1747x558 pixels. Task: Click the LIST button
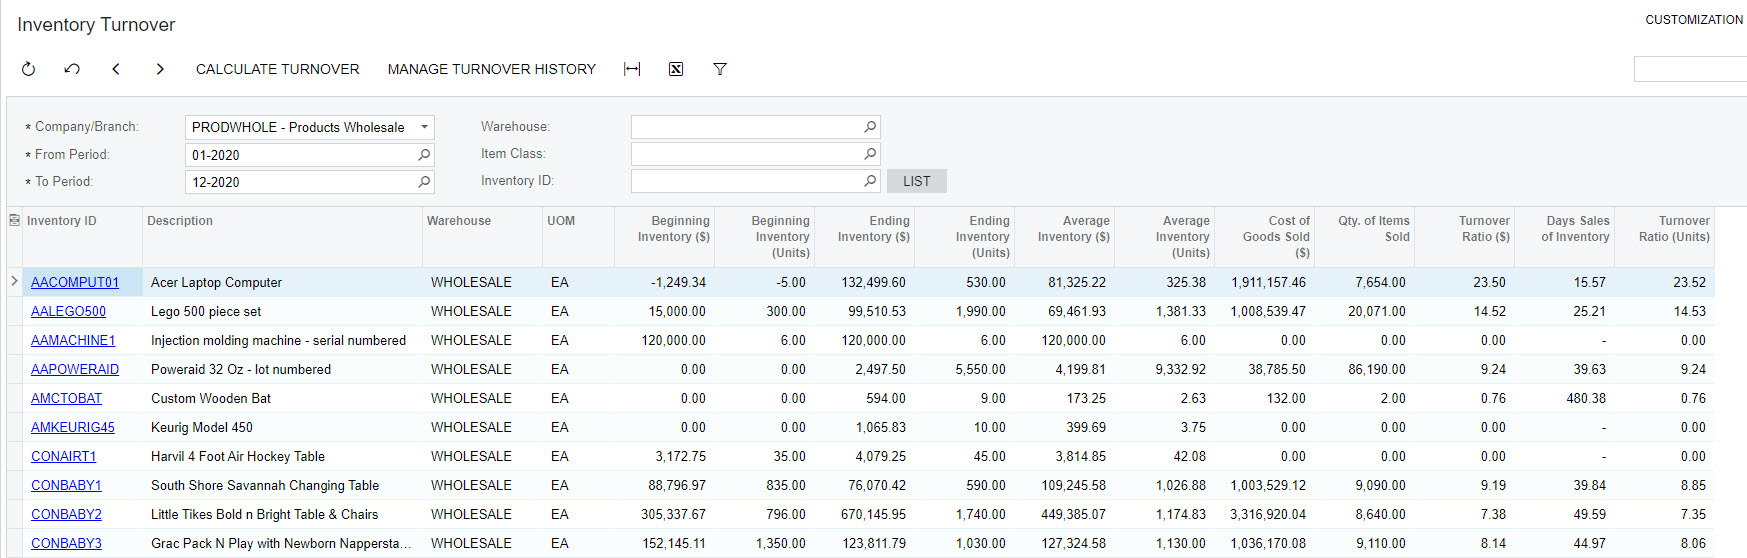[917, 181]
